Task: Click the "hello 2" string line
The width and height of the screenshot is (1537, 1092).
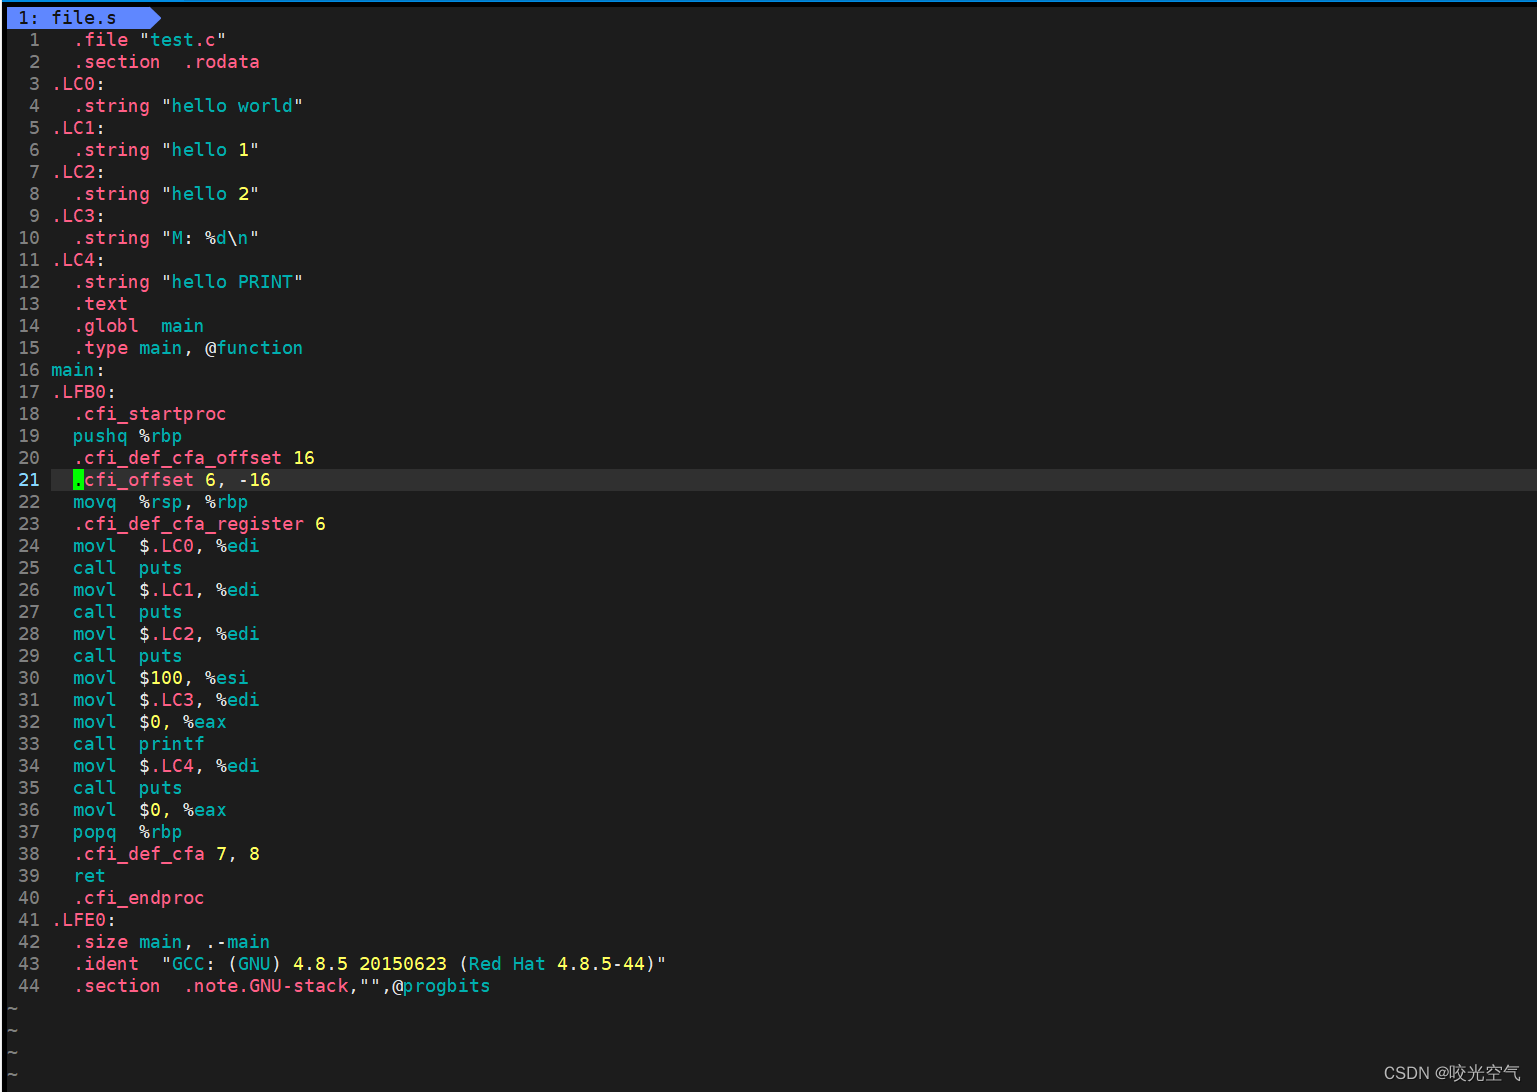Action: 166,194
